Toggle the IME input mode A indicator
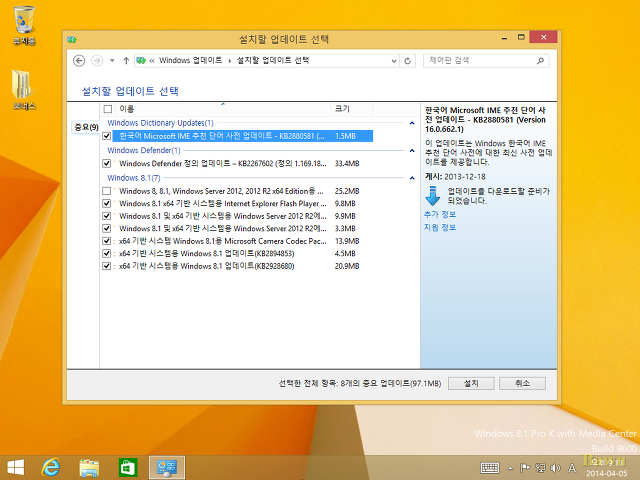640x480 pixels. pyautogui.click(x=572, y=468)
